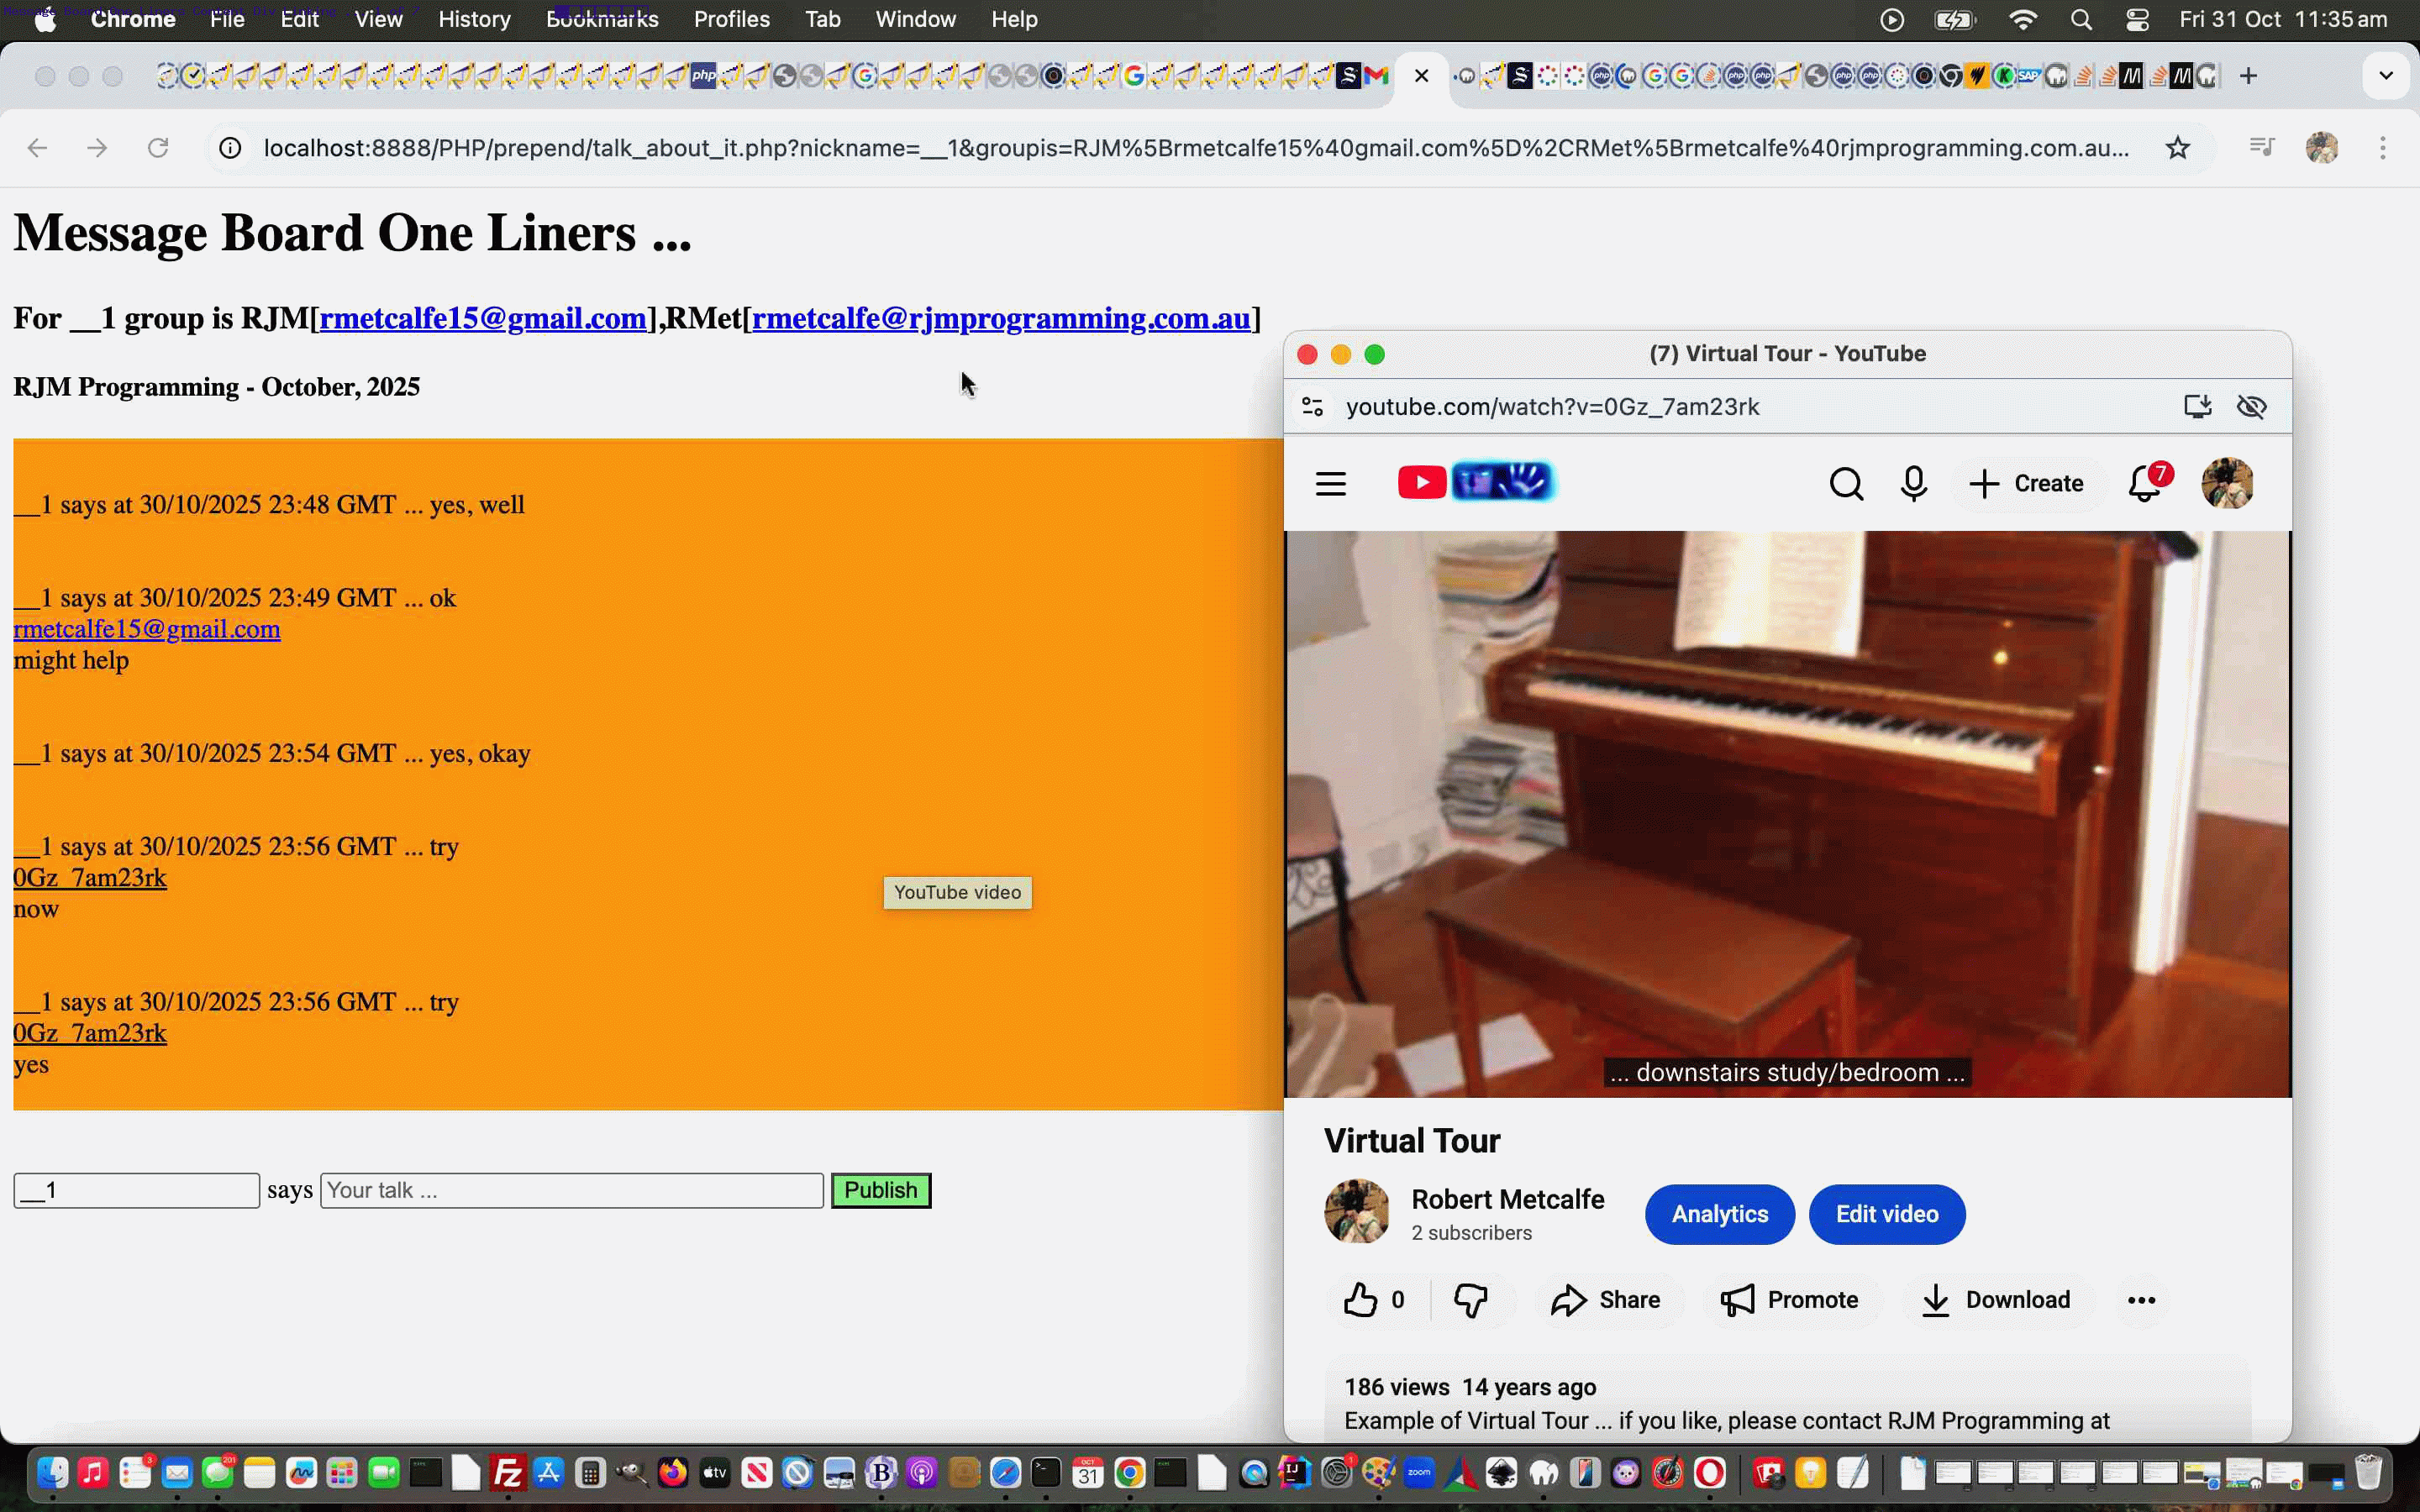Launch Firefox from the dock
The width and height of the screenshot is (2420, 1512).
tap(673, 1473)
